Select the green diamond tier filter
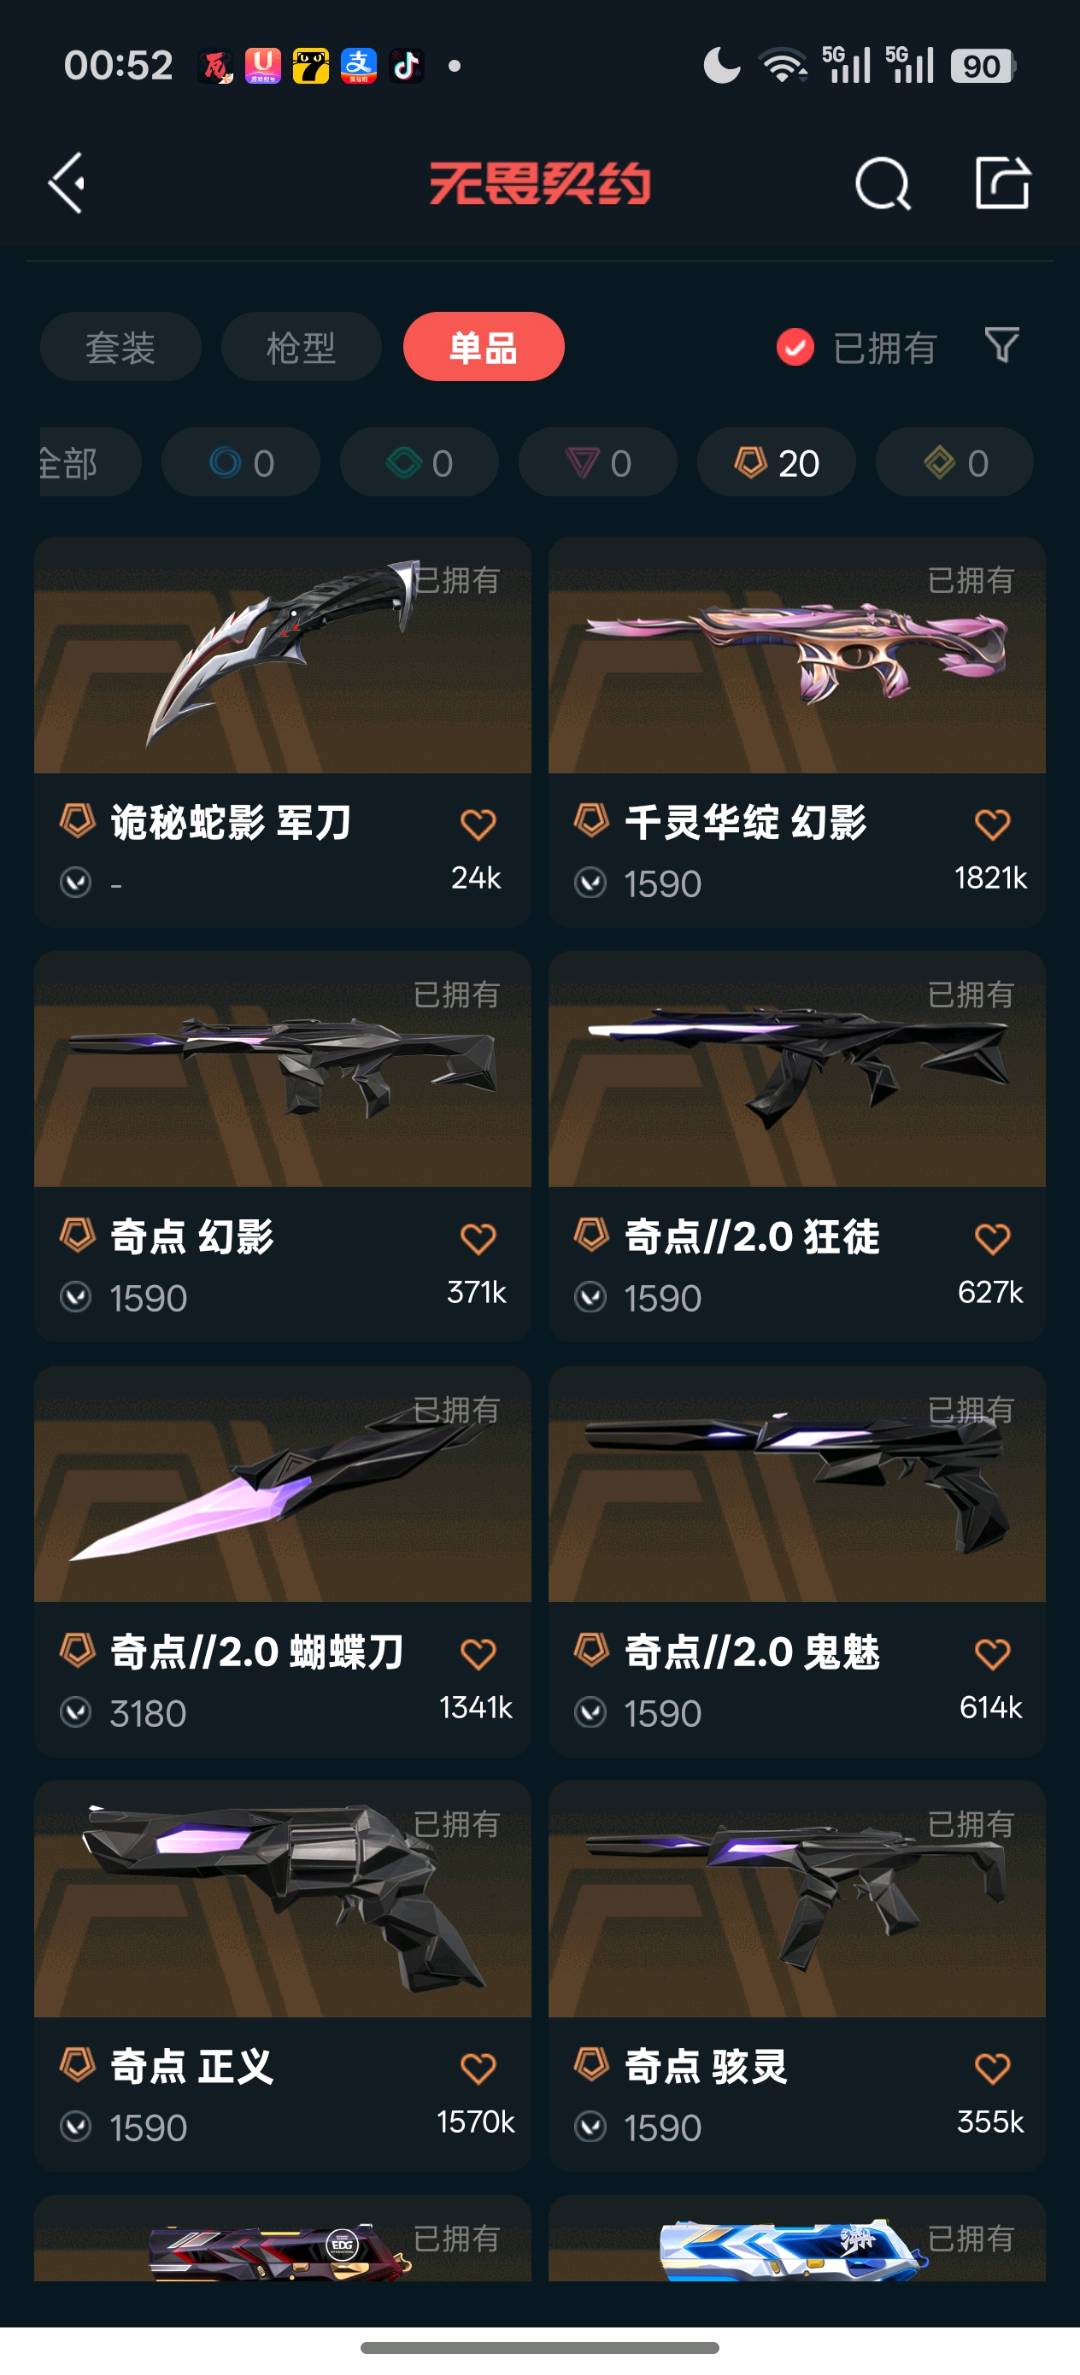 [x=419, y=462]
